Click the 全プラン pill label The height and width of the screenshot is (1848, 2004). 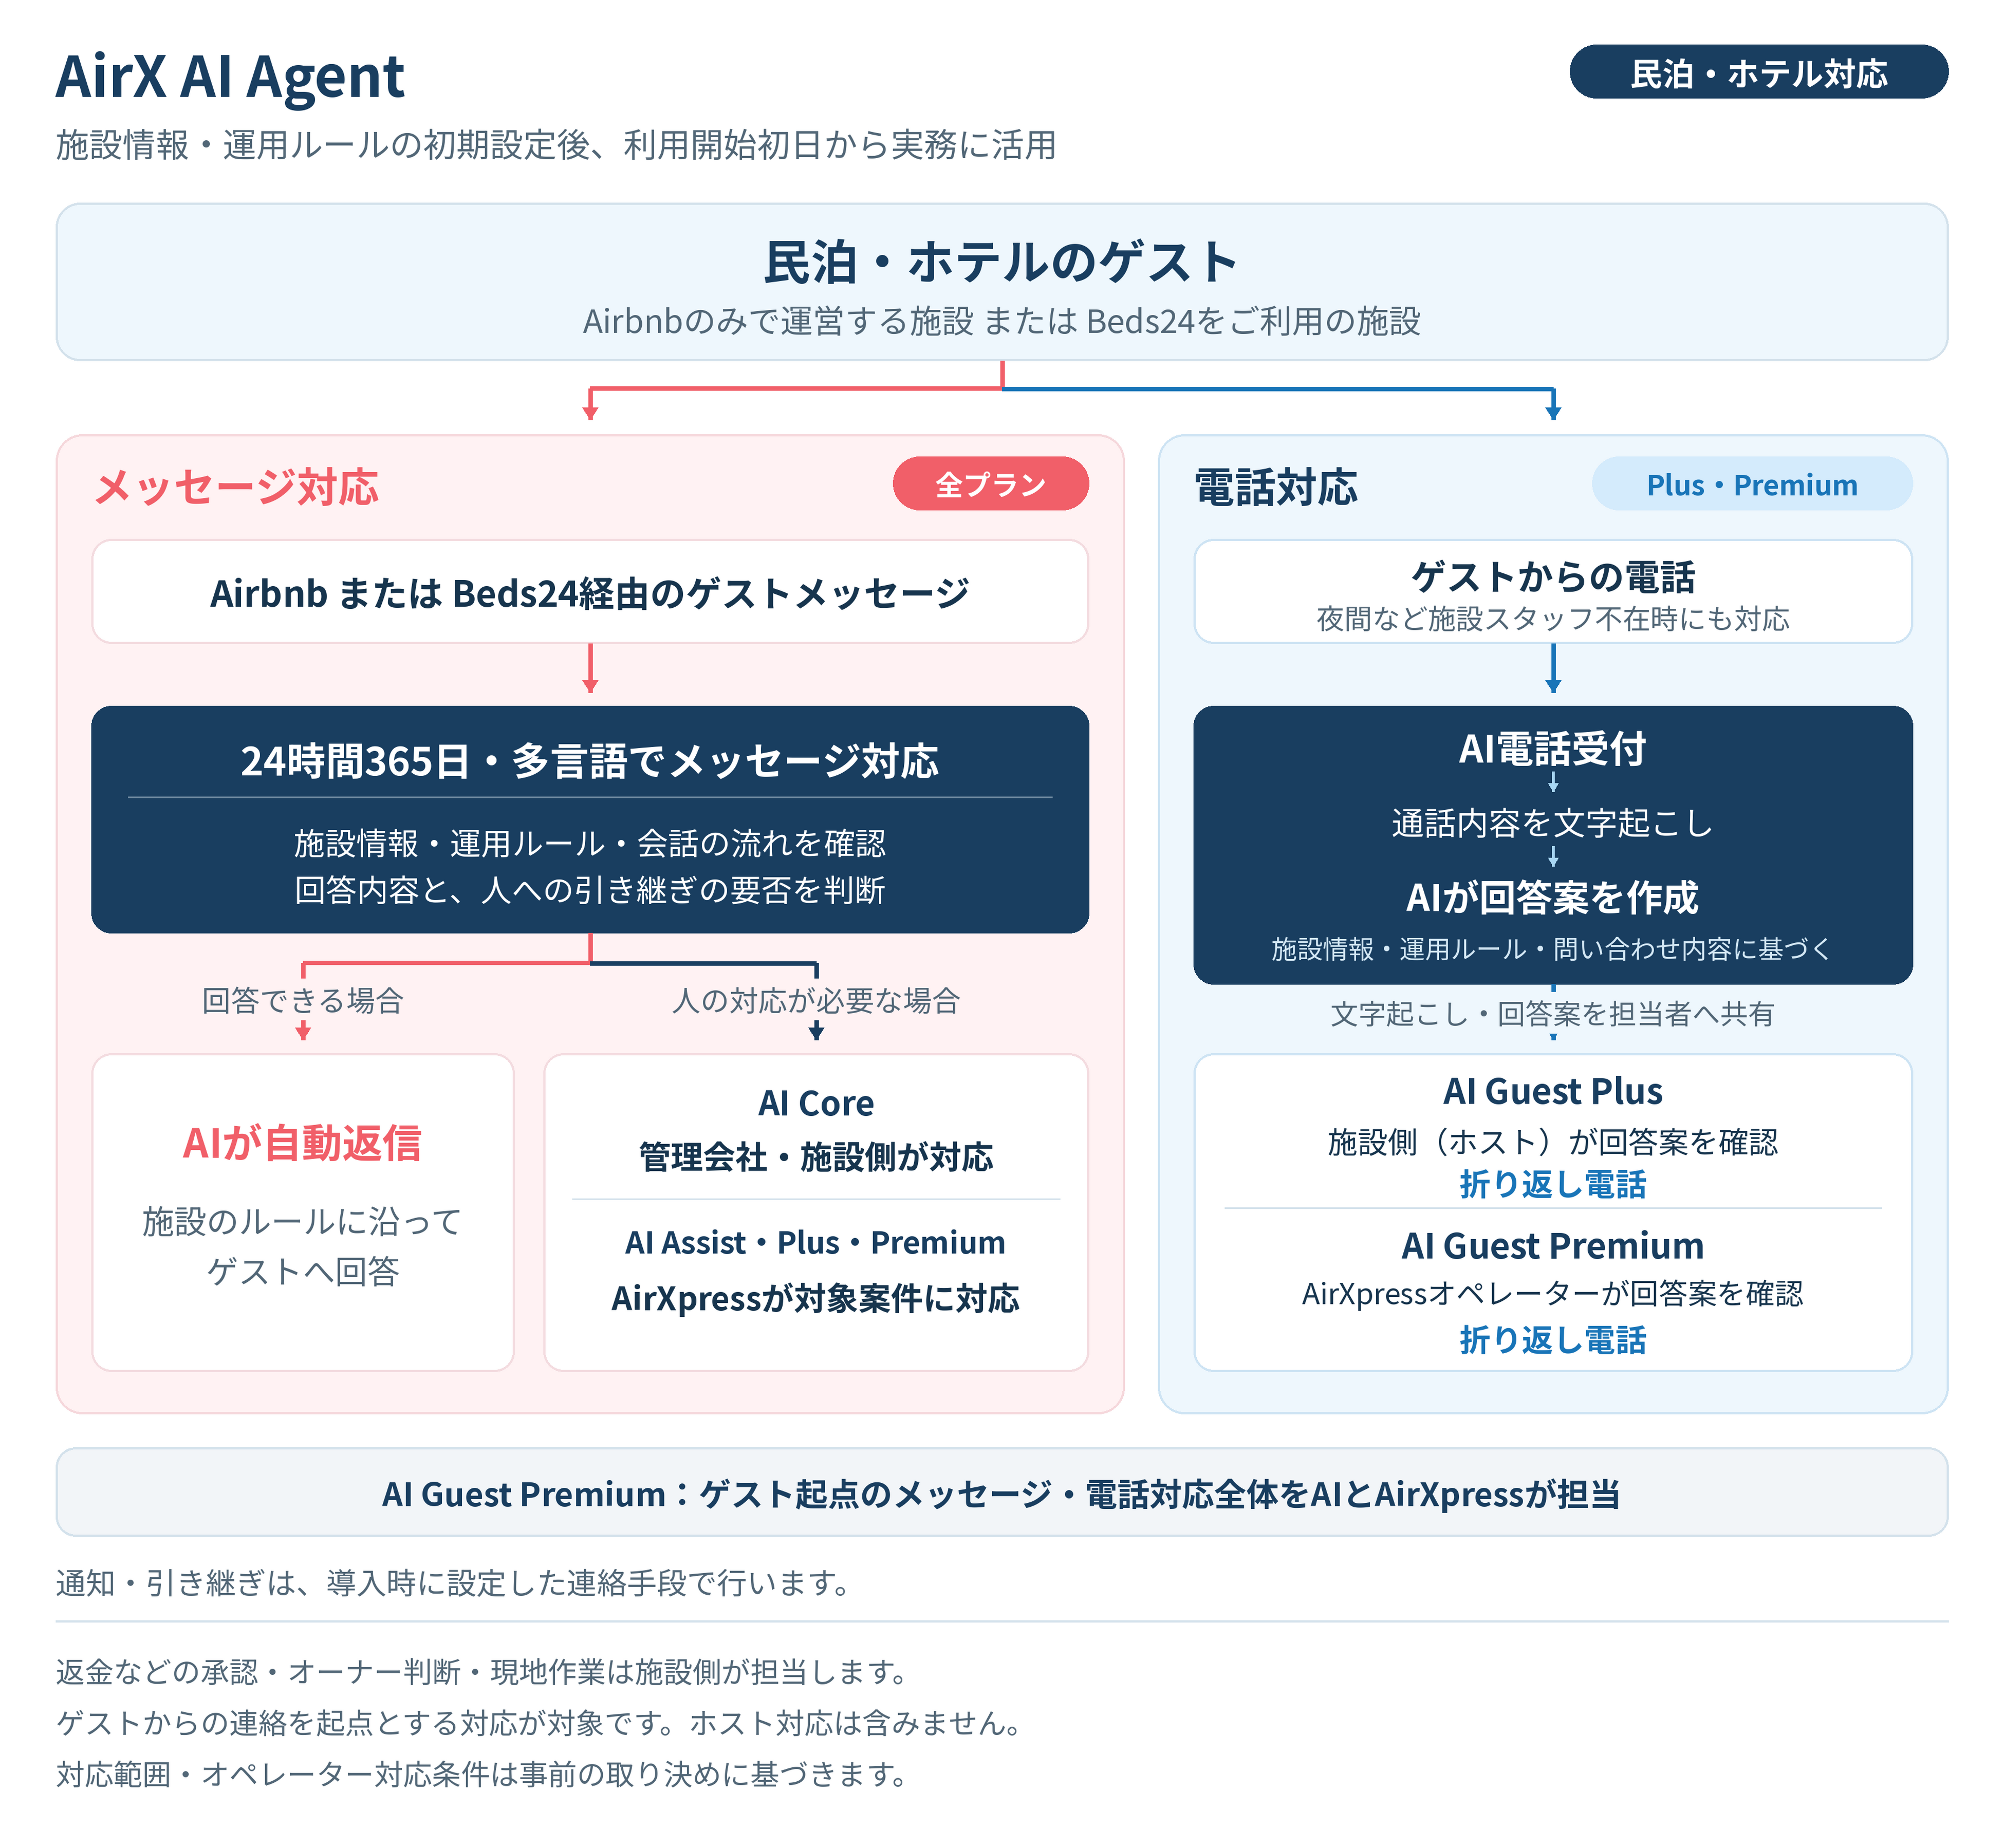[990, 484]
